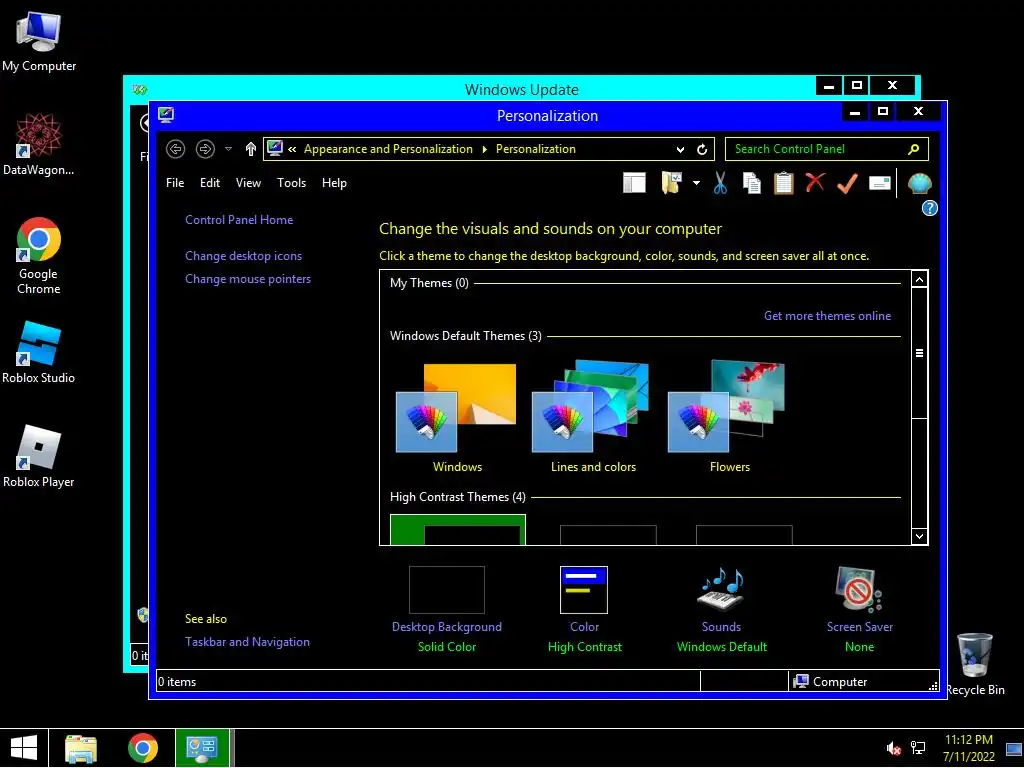Screen dimensions: 1024x768
Task: Select the Roblox Player desktop shortcut
Action: point(39,456)
